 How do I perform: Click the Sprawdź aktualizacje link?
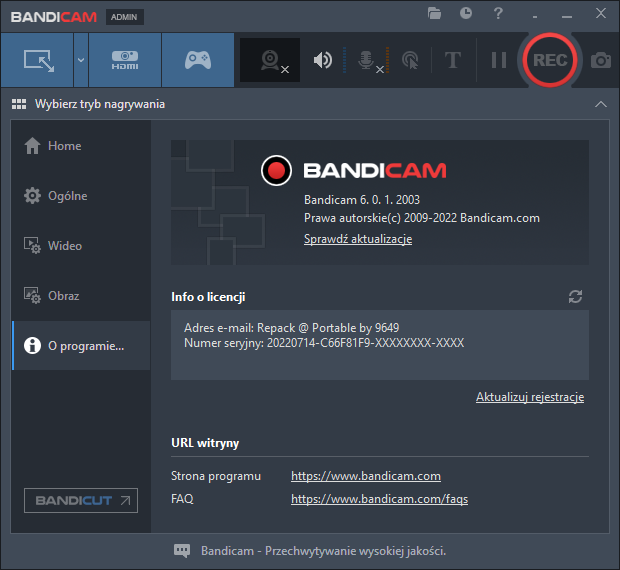tap(358, 239)
